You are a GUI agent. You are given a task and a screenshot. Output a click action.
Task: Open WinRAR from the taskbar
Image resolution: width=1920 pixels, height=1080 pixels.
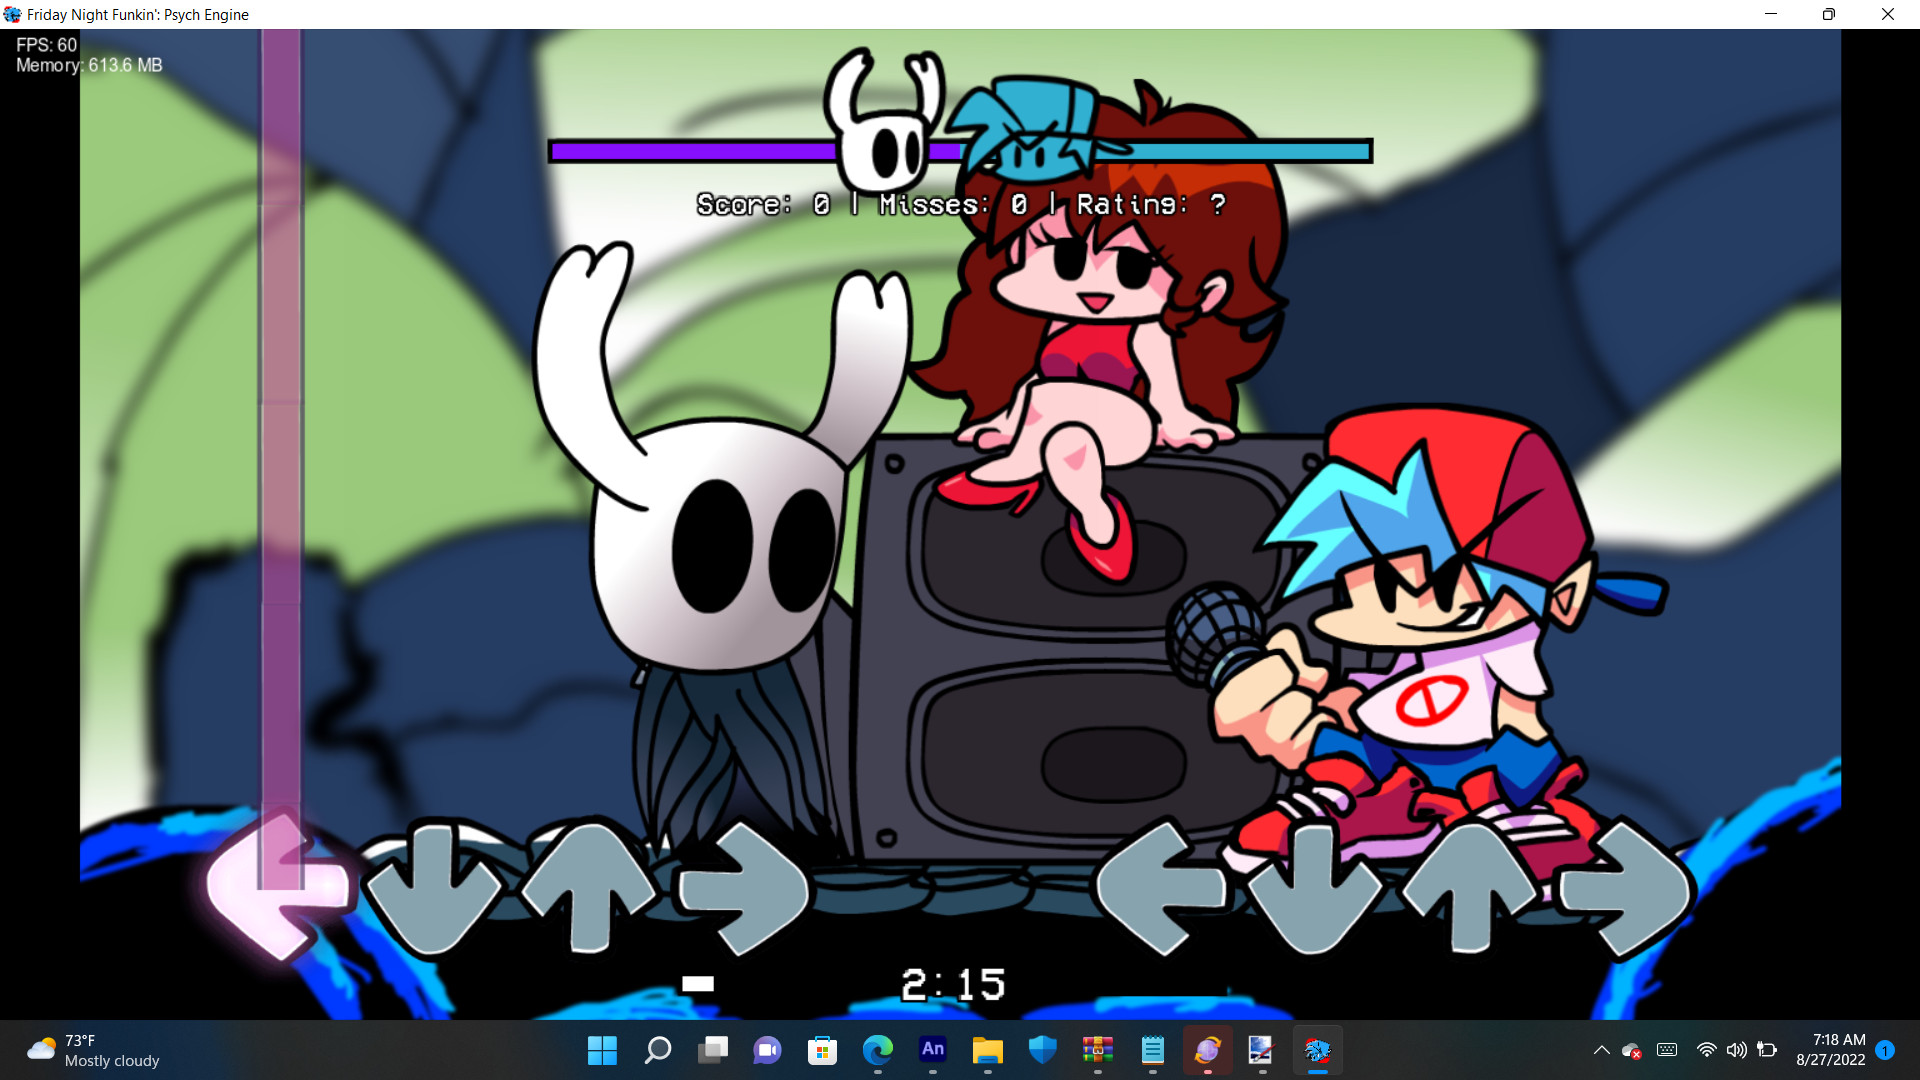tap(1098, 1051)
